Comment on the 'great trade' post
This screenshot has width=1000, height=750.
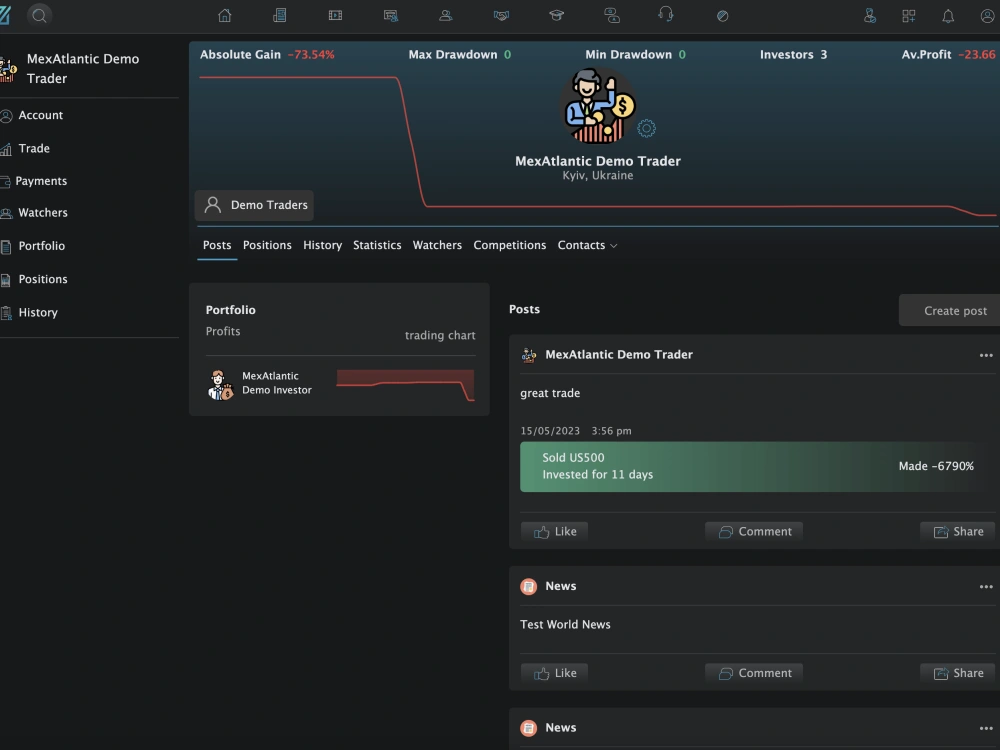[x=754, y=532]
